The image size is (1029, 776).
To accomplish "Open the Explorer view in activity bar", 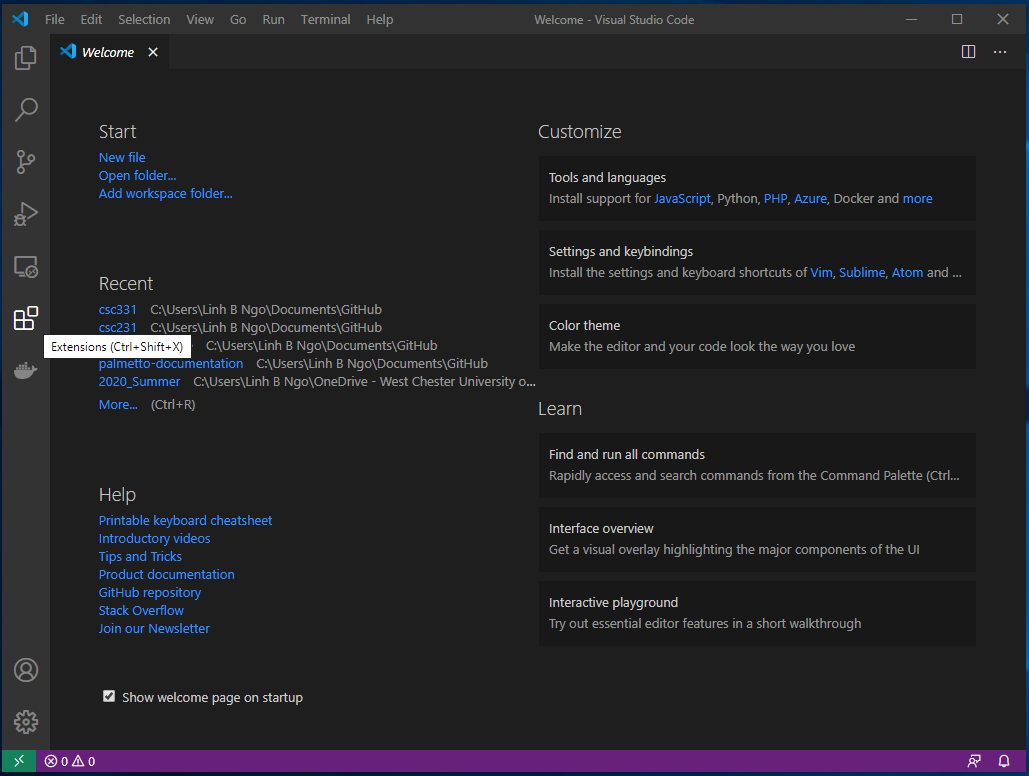I will point(26,58).
